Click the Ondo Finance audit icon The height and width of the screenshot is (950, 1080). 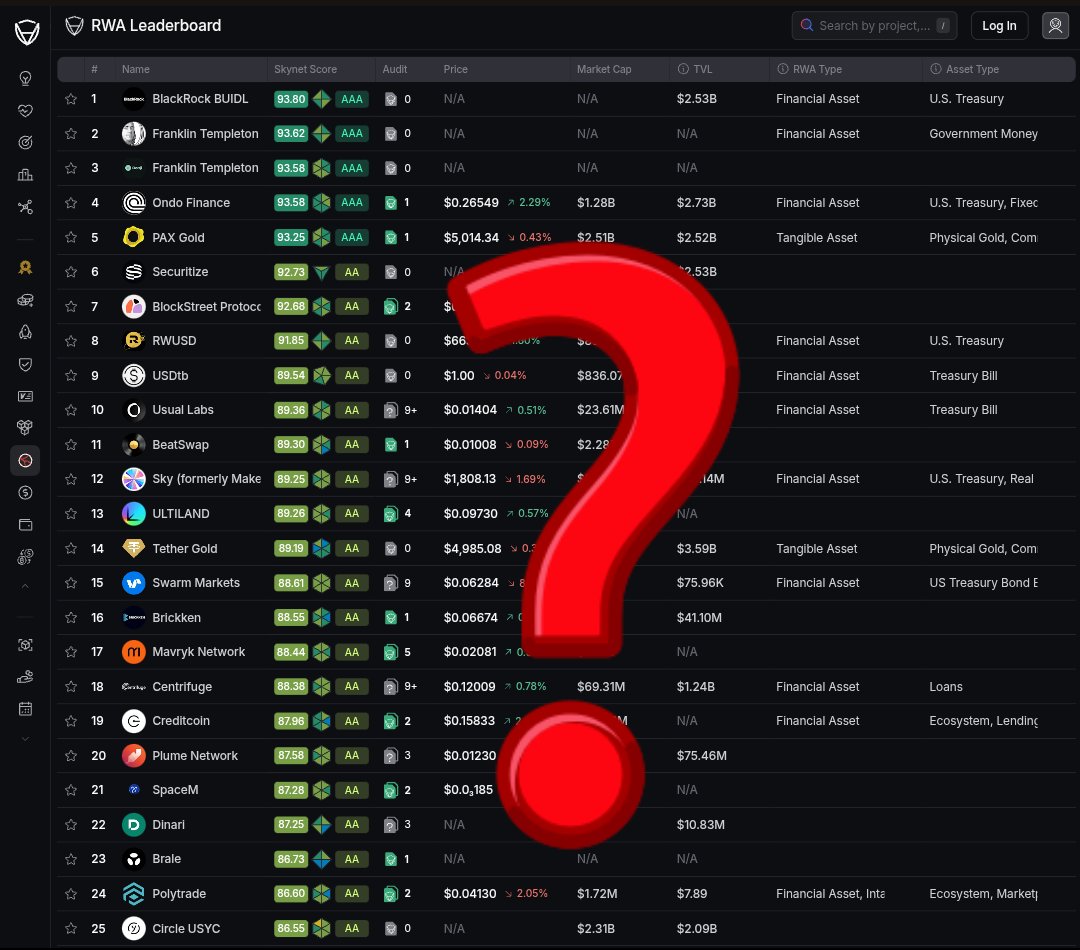pyautogui.click(x=391, y=203)
